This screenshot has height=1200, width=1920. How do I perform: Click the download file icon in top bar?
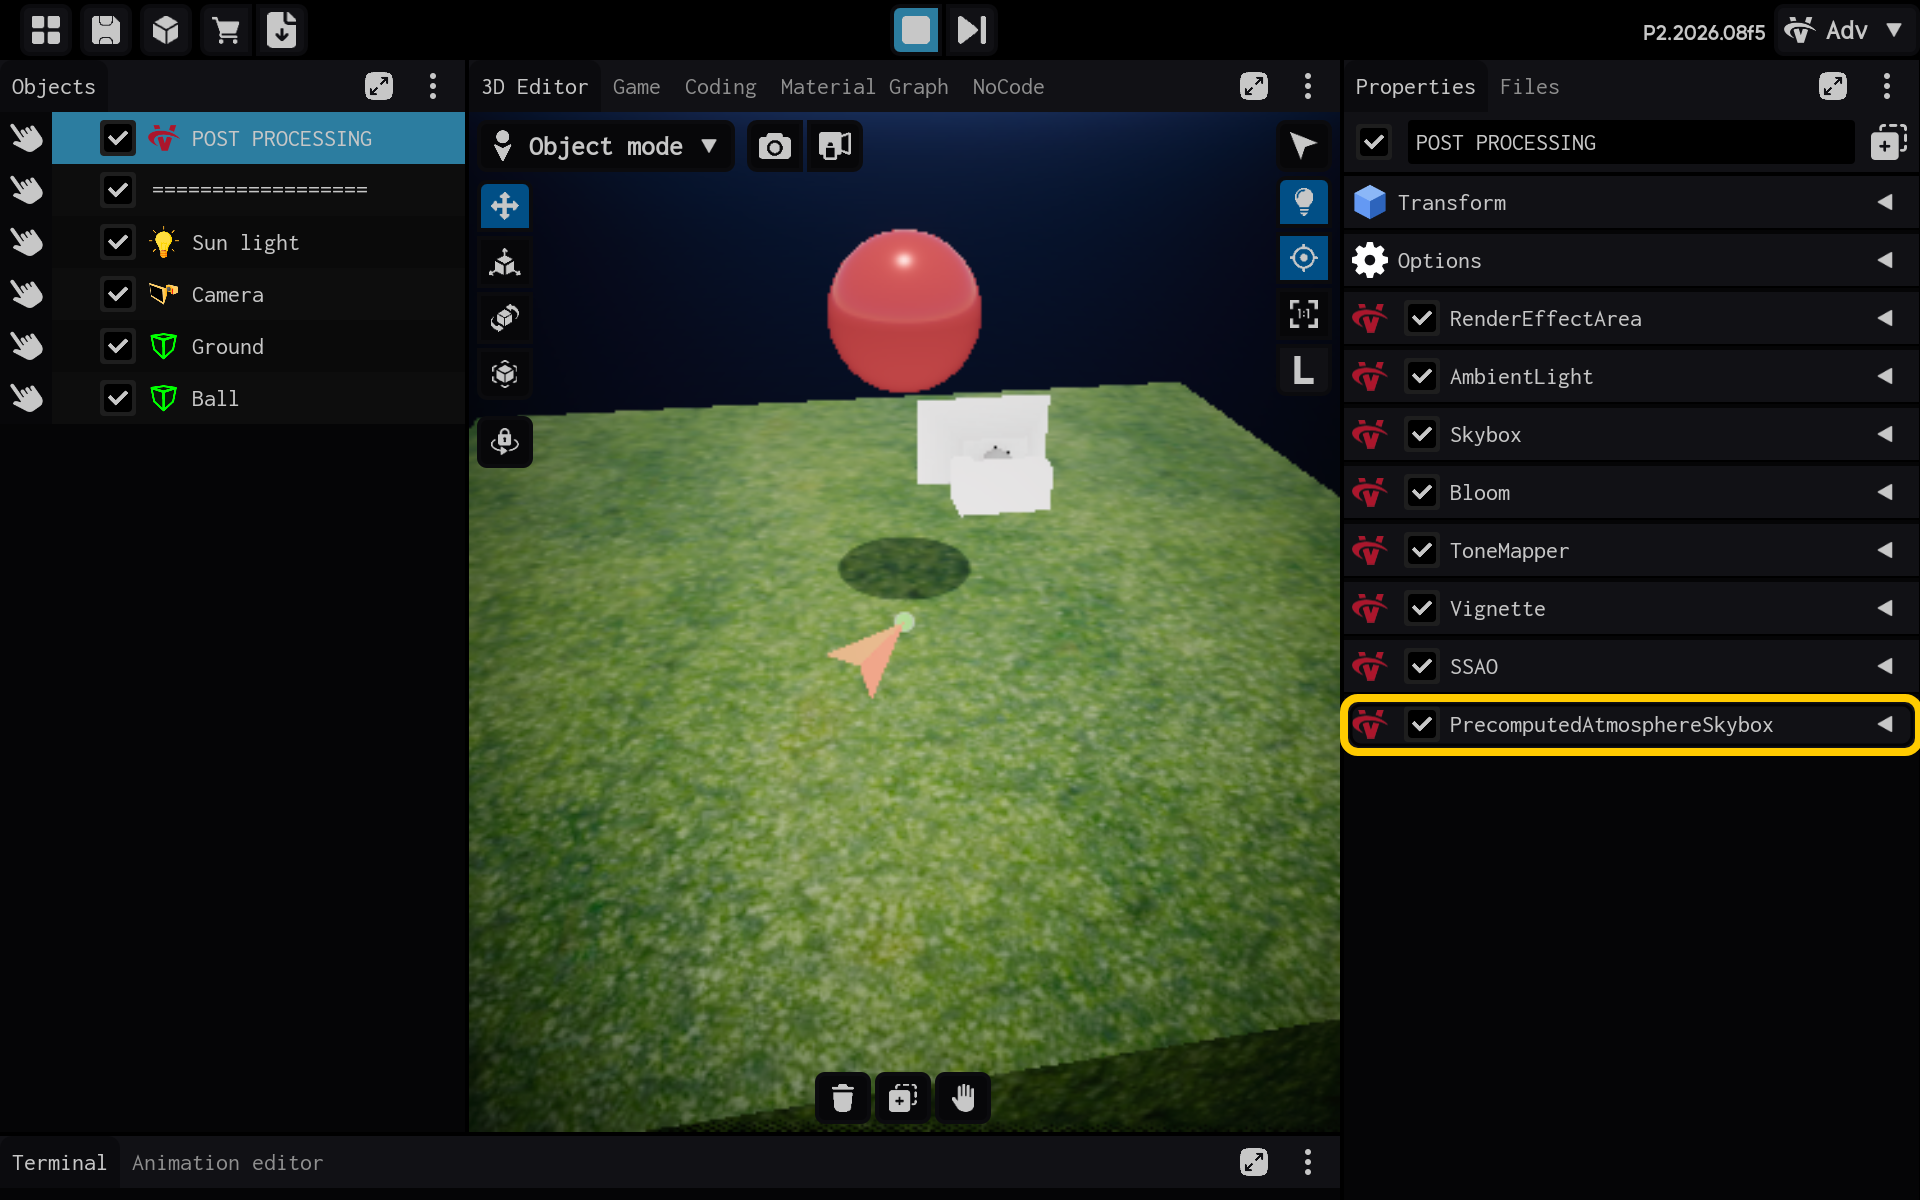282,30
